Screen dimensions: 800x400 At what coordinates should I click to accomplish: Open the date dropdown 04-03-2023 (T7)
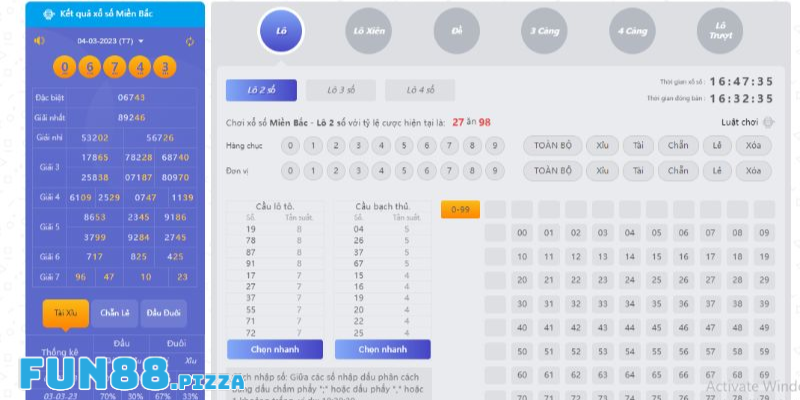click(111, 41)
